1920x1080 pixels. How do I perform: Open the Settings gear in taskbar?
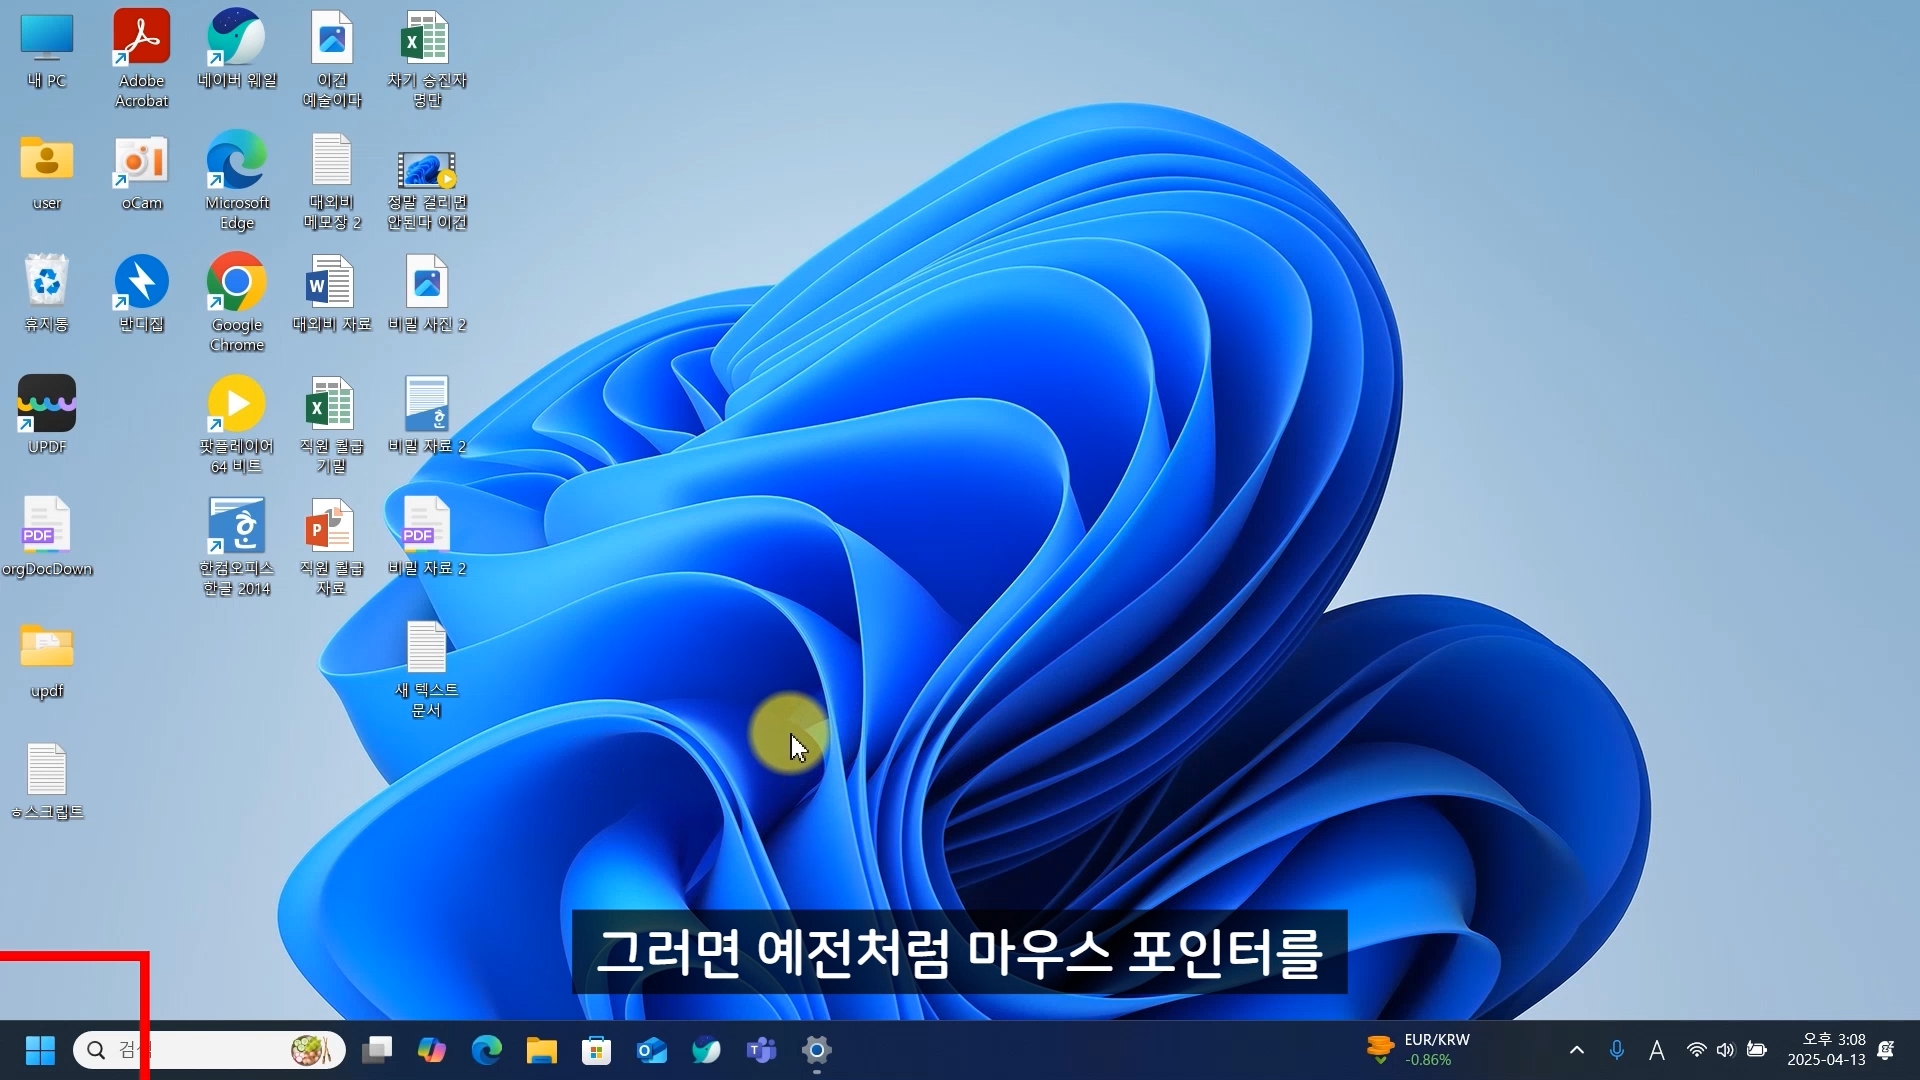(817, 1050)
